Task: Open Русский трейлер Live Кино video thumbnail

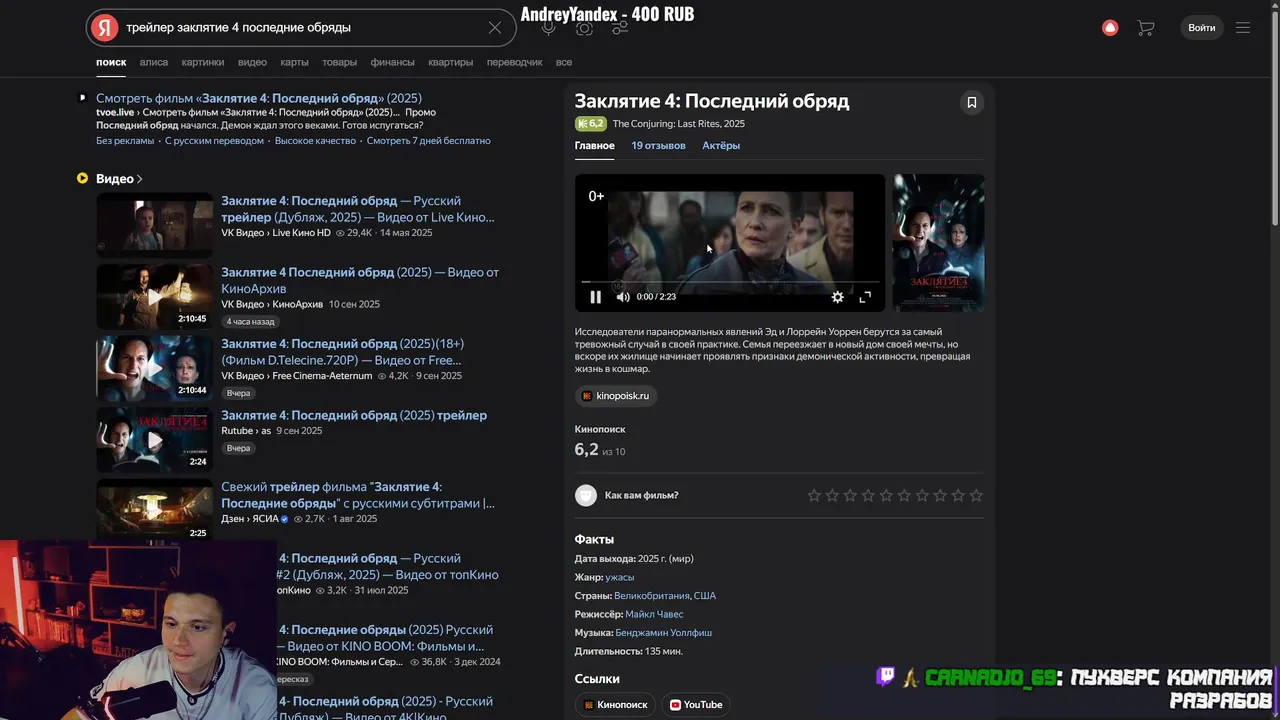Action: coord(154,225)
